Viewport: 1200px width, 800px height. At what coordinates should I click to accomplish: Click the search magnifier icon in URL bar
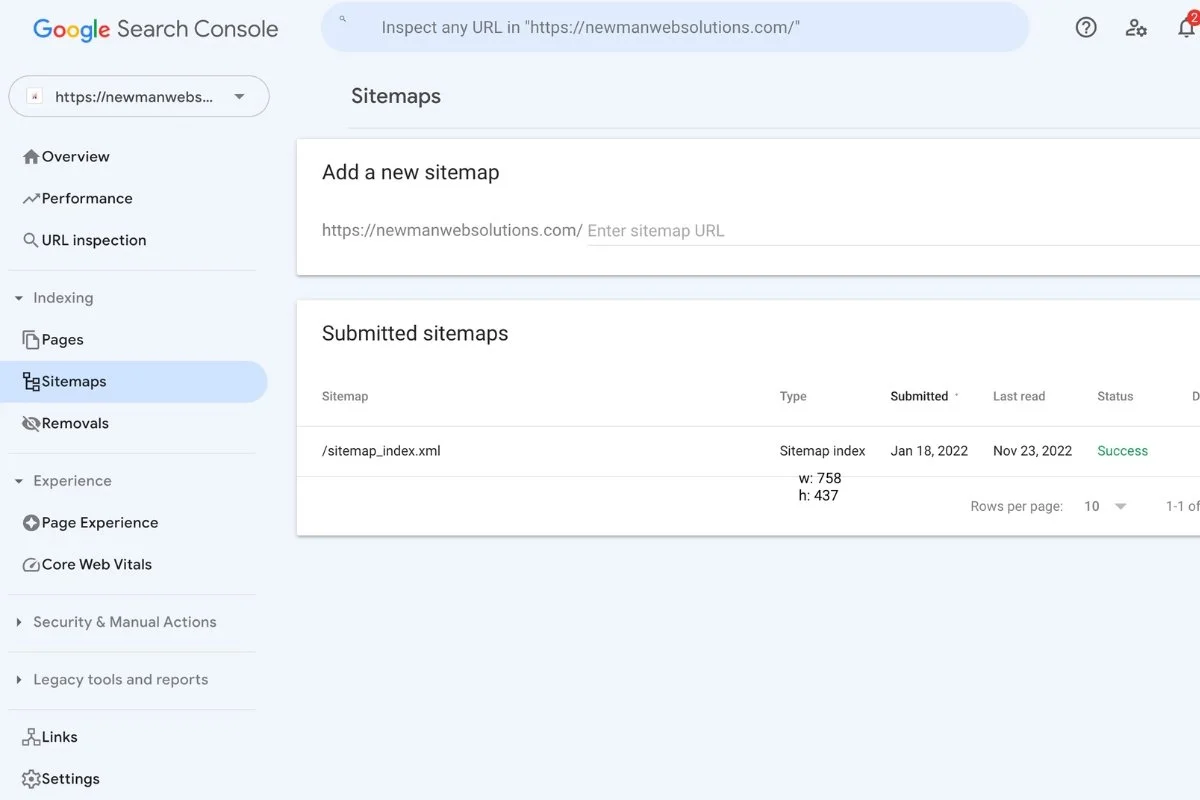[343, 19]
